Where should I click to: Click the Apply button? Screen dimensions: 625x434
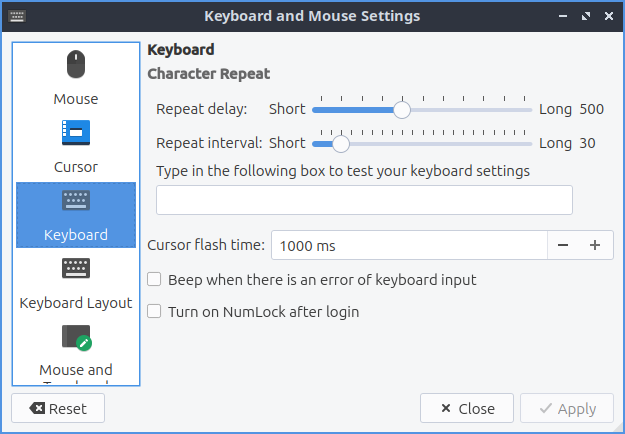[567, 408]
